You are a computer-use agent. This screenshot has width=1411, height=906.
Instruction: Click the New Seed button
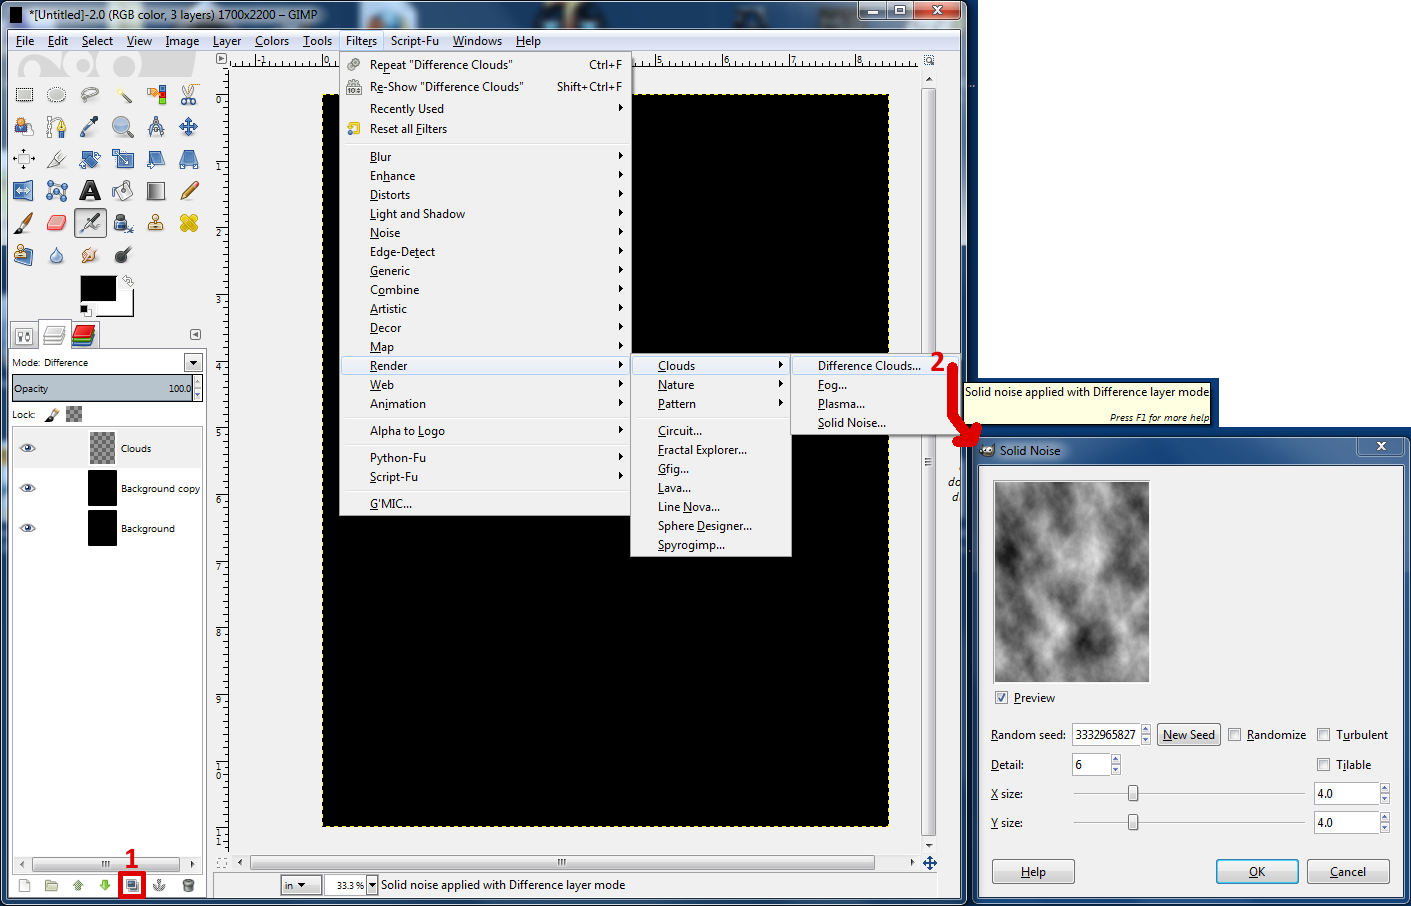[1189, 735]
